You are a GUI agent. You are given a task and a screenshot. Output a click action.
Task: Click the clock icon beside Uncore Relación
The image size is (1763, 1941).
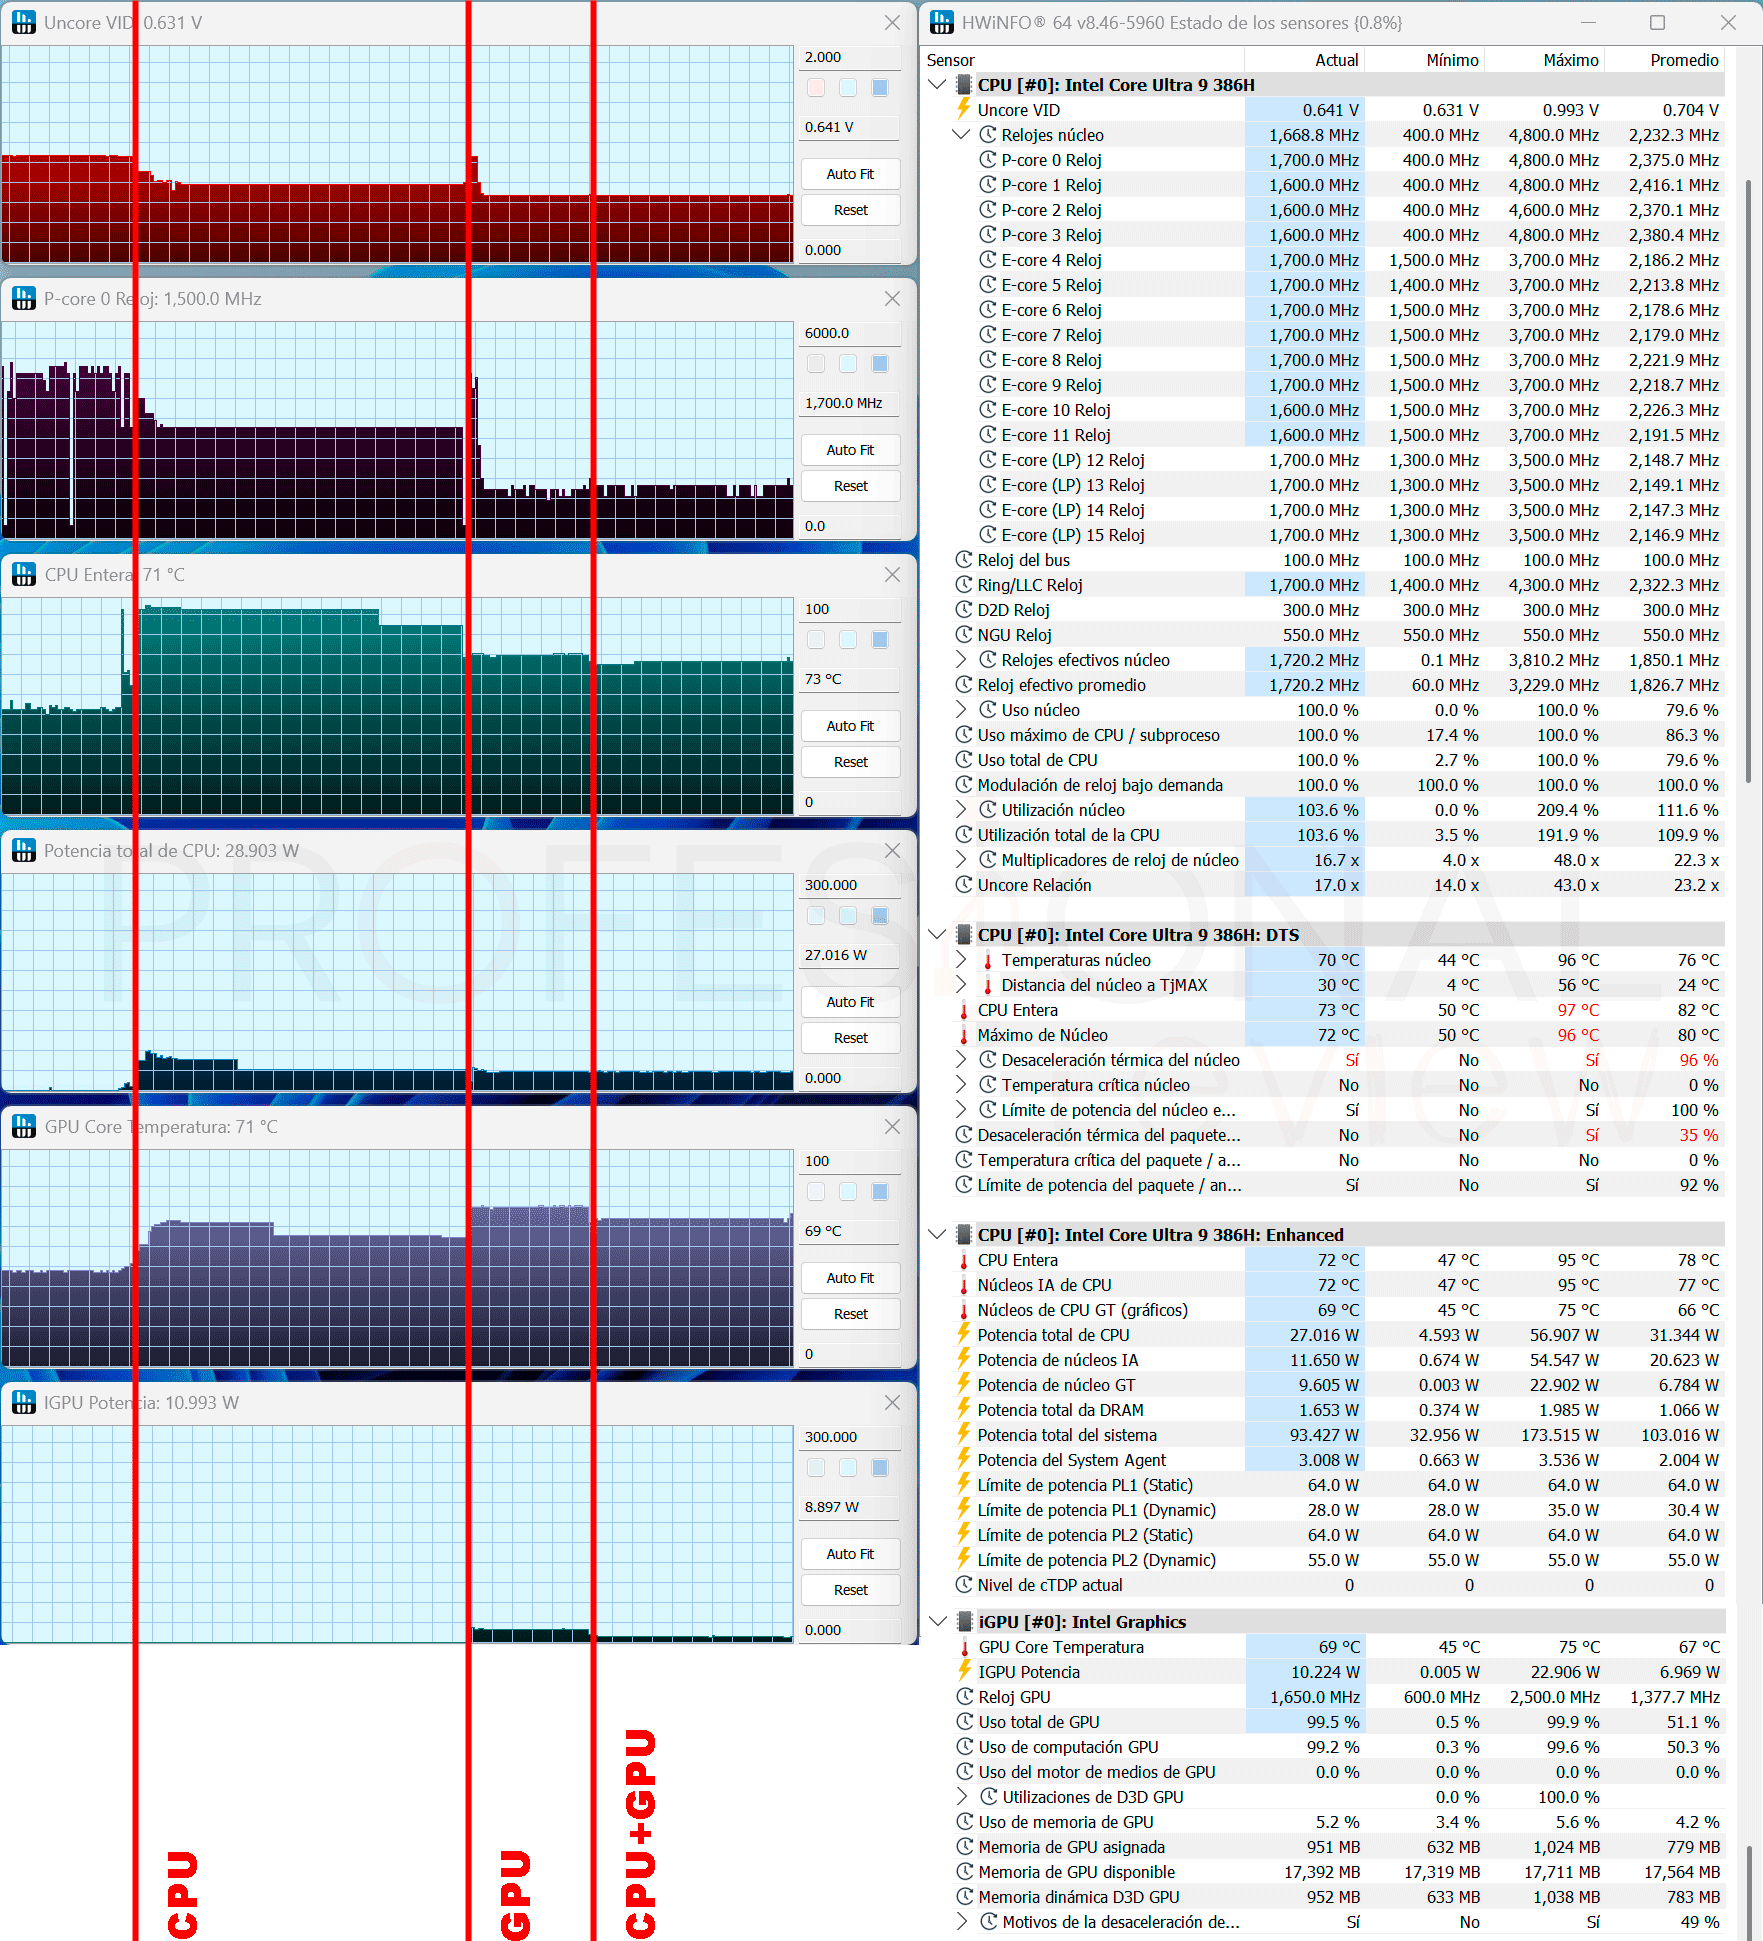point(964,885)
